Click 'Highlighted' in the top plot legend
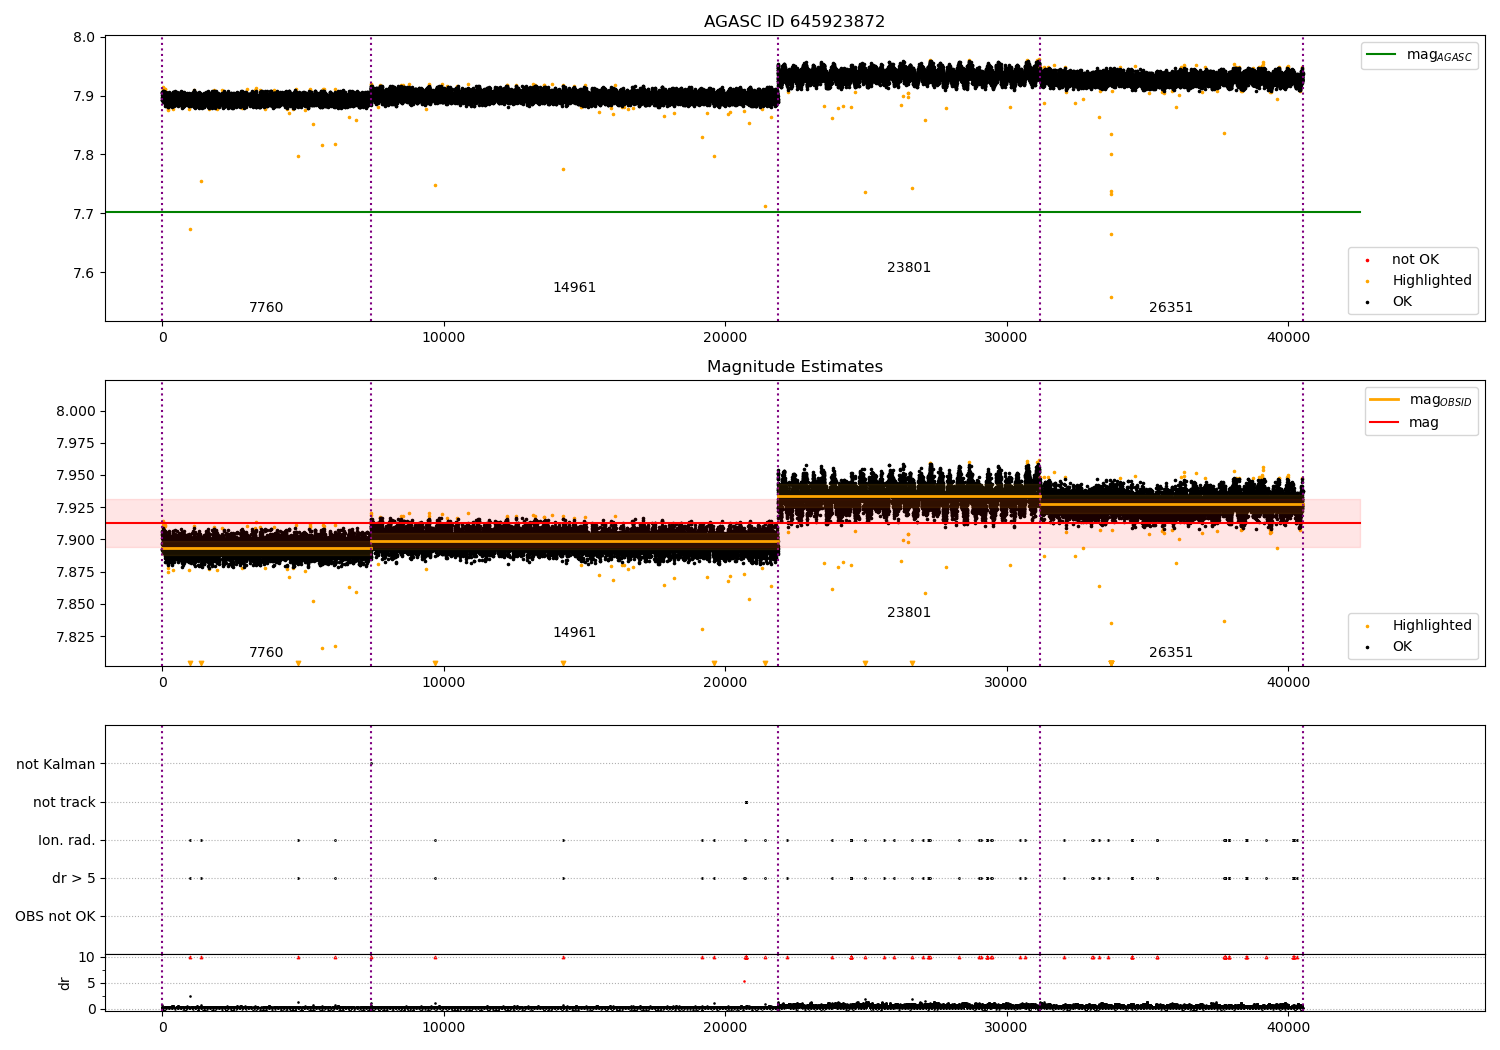The image size is (1500, 1050). (1431, 281)
